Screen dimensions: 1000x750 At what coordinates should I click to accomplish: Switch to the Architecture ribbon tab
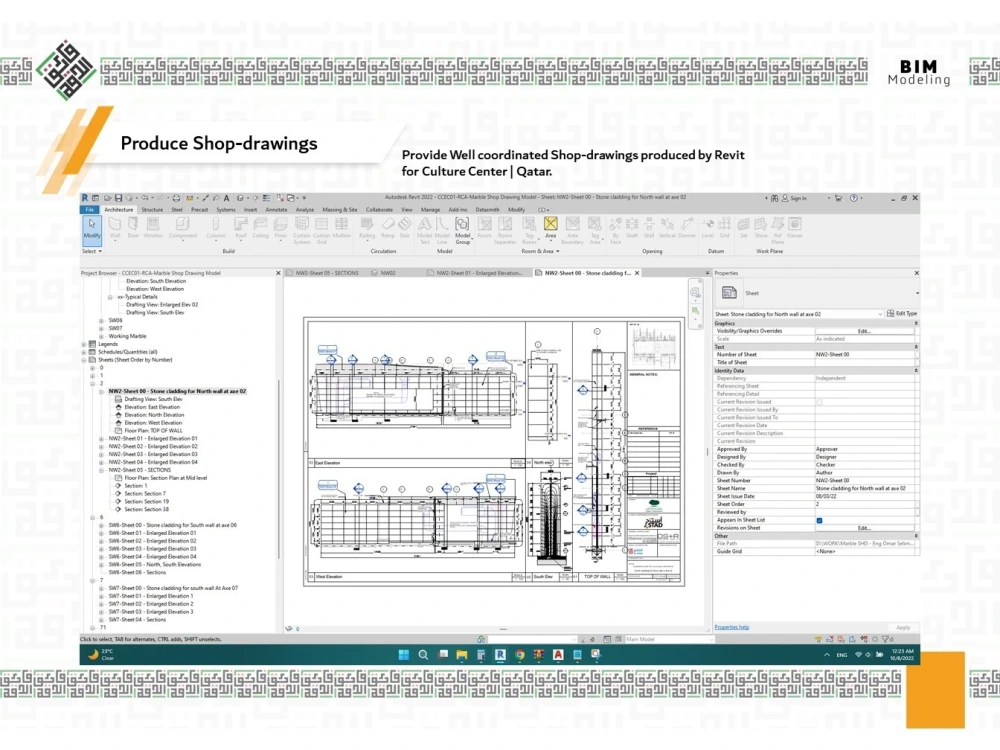pos(118,210)
